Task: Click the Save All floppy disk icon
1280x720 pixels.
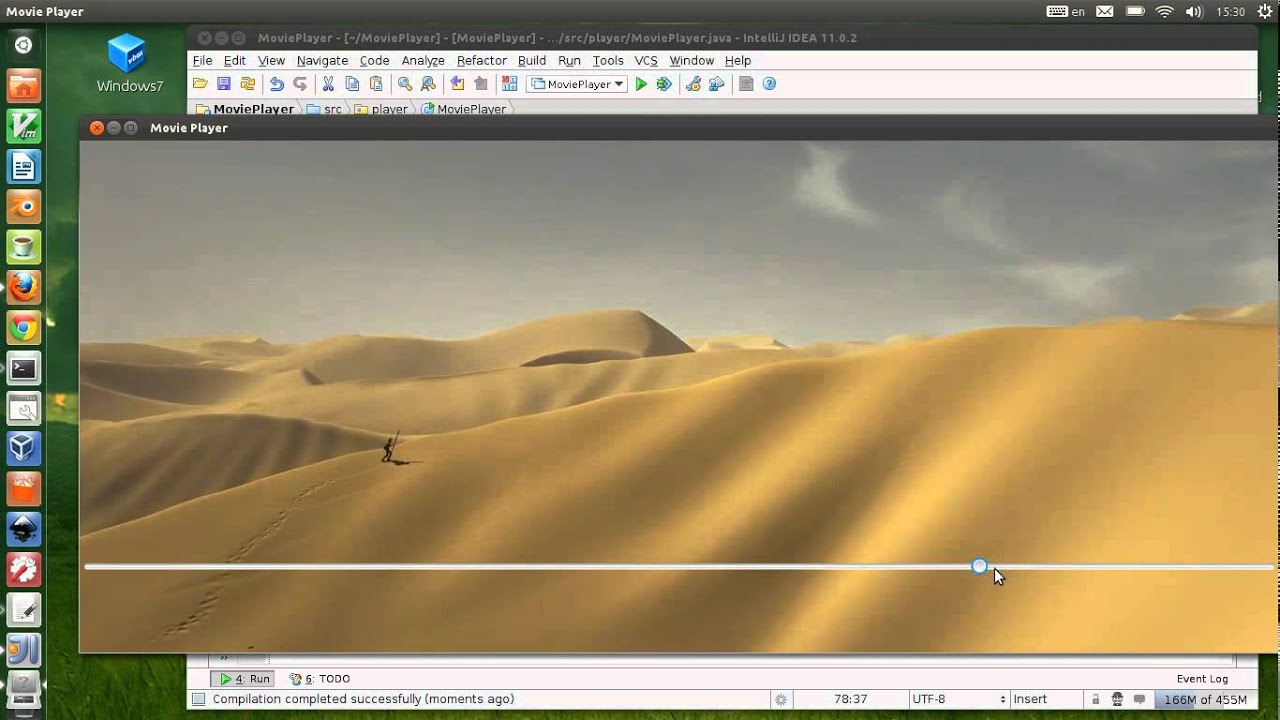Action: 224,84
